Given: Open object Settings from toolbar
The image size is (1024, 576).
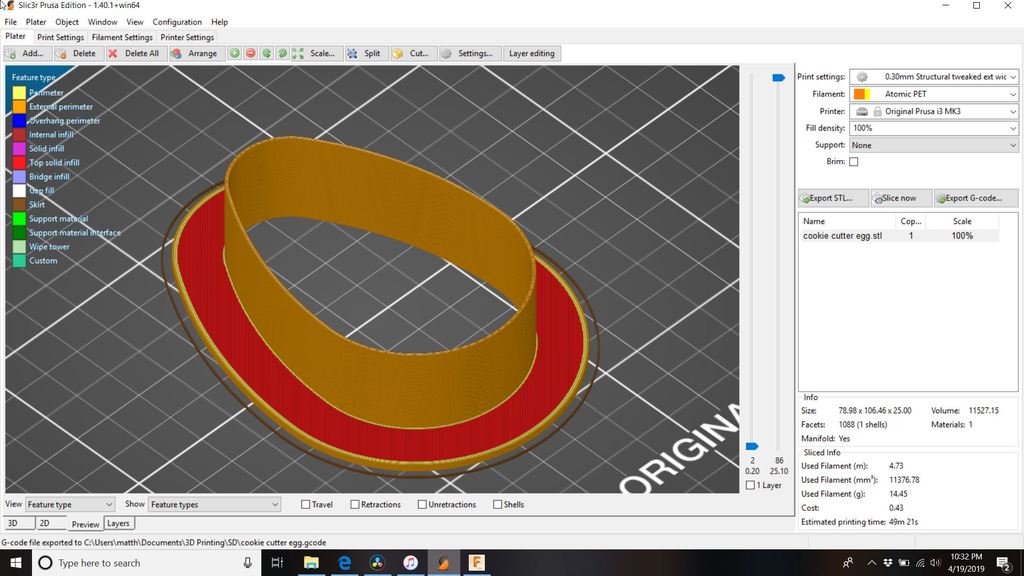Looking at the screenshot, I should (x=469, y=54).
